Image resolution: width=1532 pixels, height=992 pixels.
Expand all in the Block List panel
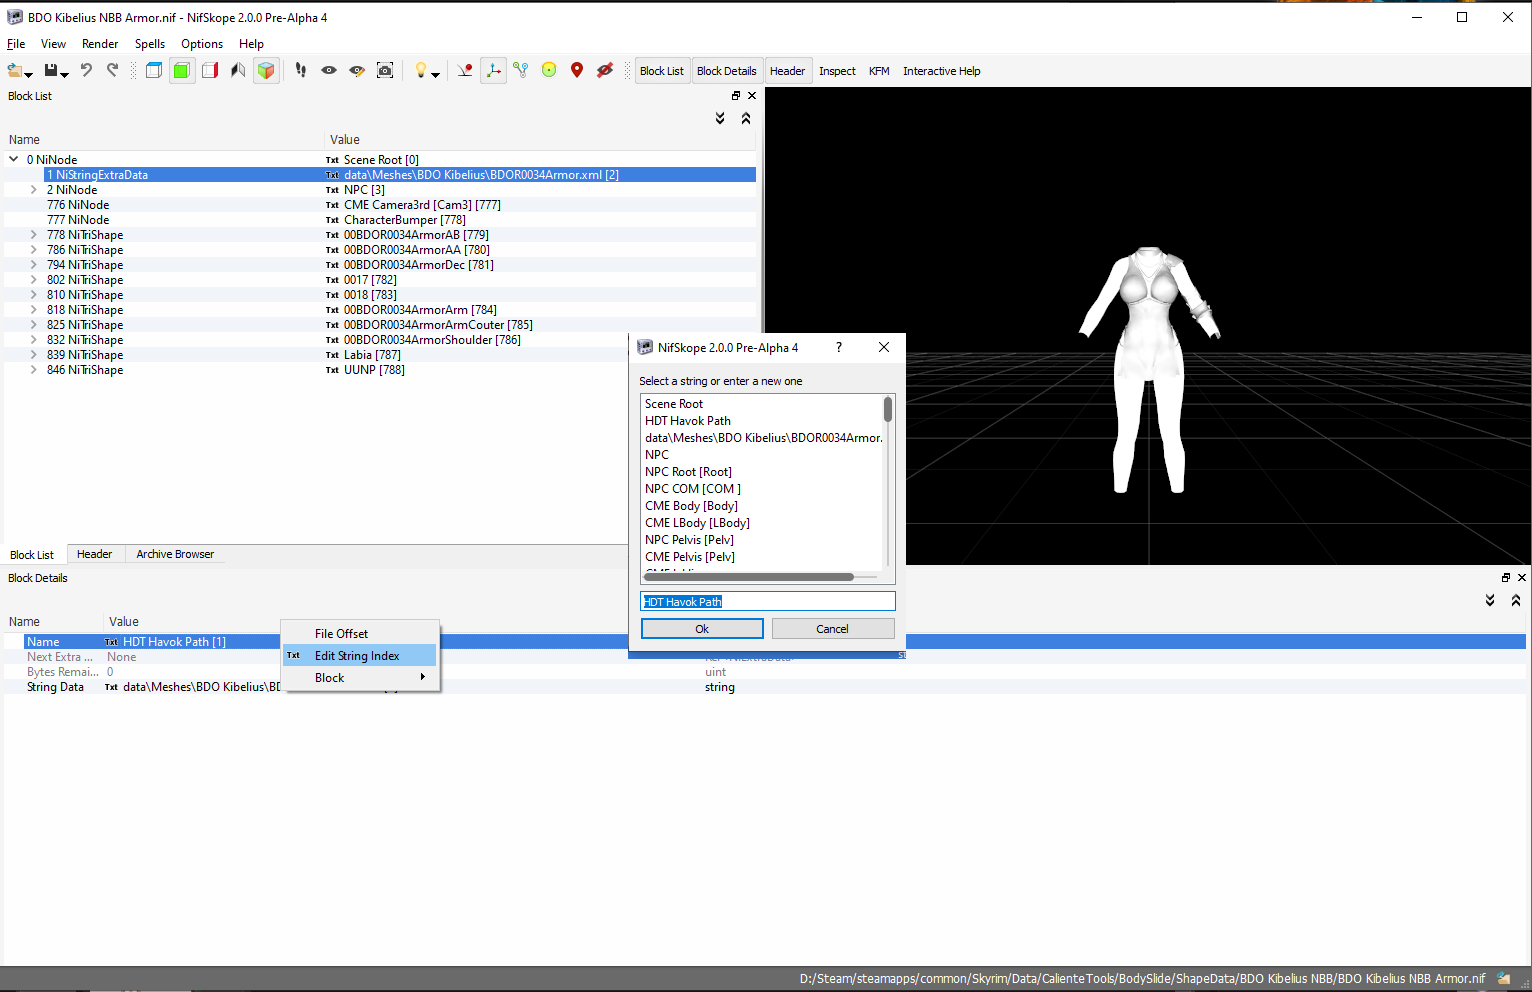pyautogui.click(x=720, y=118)
